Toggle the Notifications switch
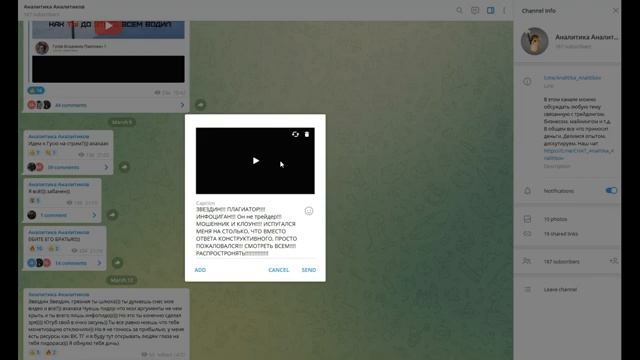Viewport: 640px width, 360px height. coord(611,191)
